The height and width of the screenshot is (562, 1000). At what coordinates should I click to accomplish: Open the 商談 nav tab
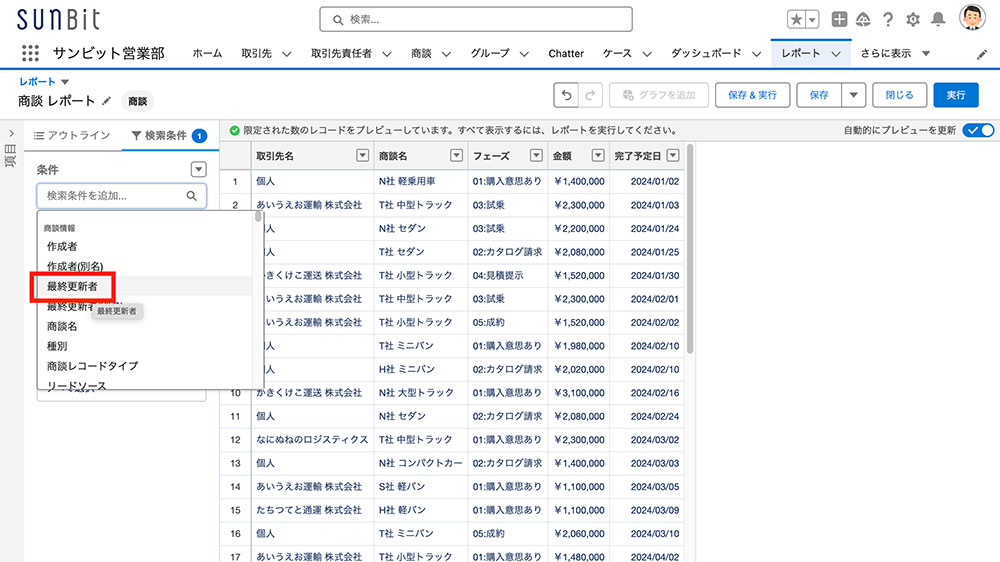[x=422, y=54]
